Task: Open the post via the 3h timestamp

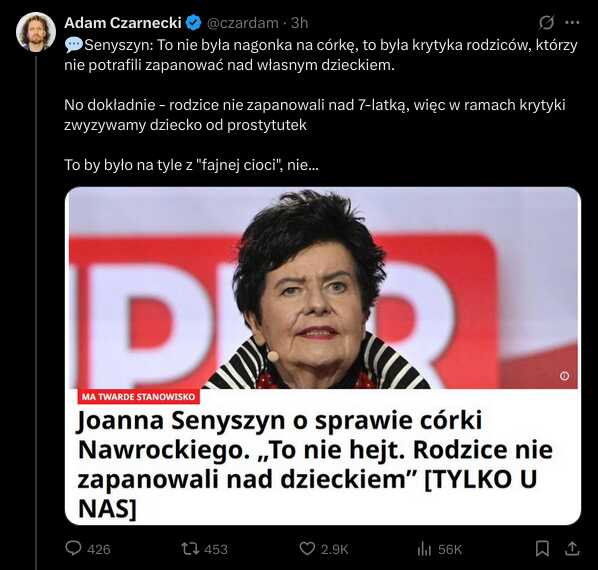Action: (x=299, y=23)
